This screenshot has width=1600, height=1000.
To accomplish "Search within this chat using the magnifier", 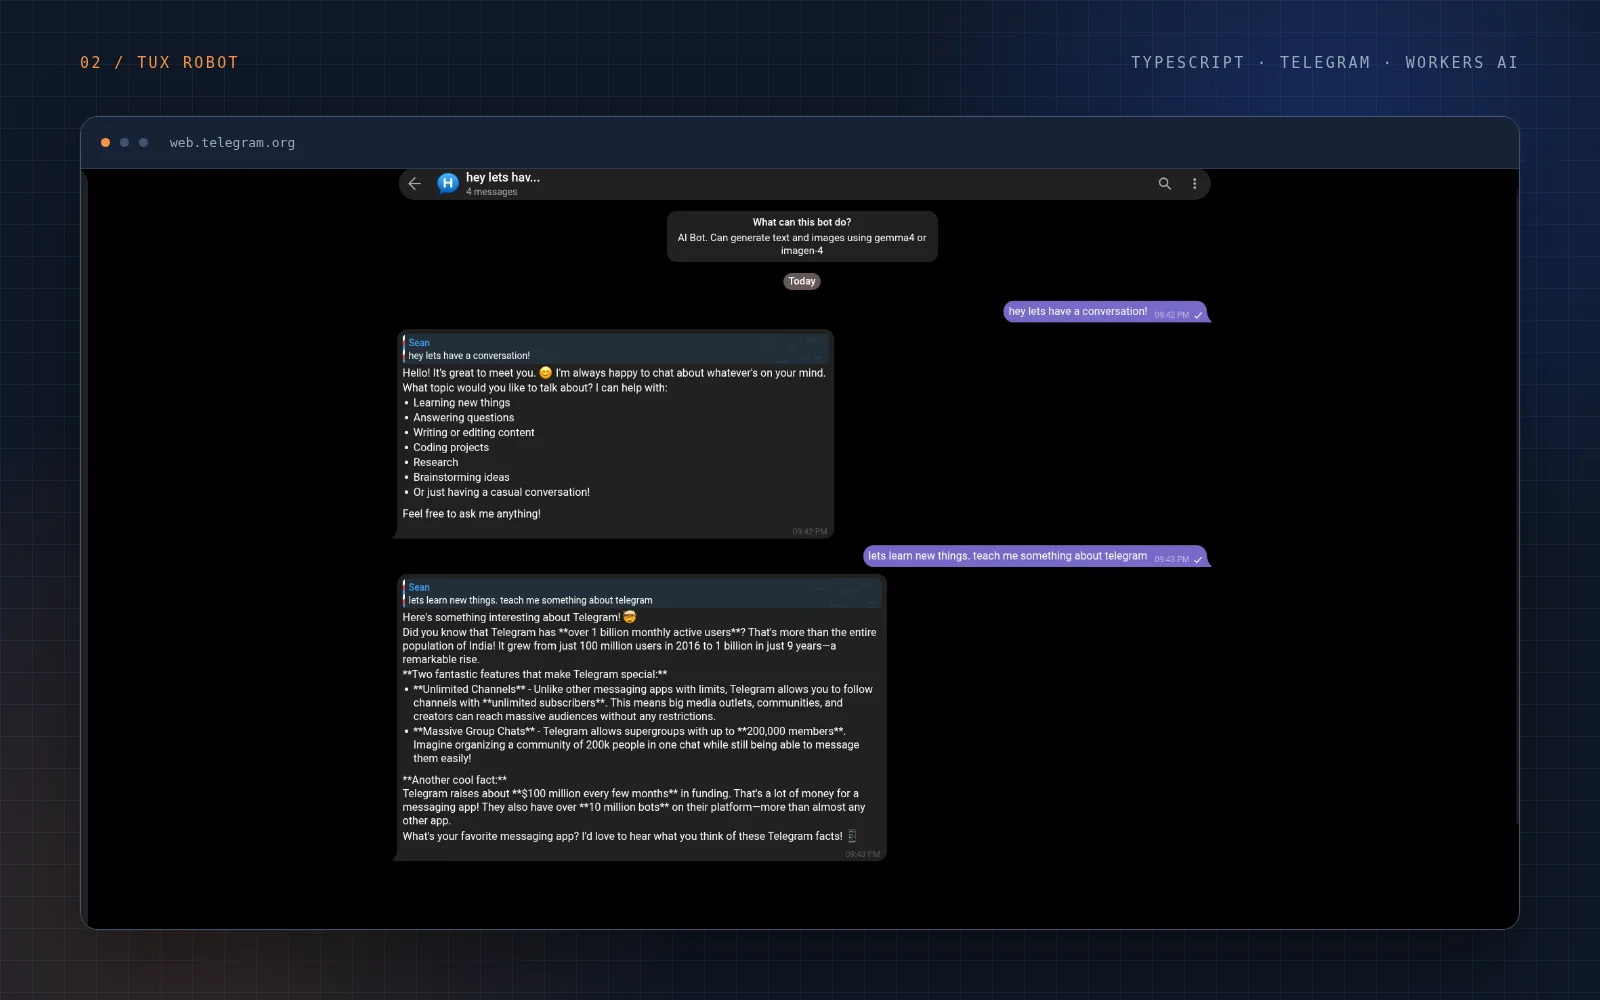I will [x=1165, y=183].
